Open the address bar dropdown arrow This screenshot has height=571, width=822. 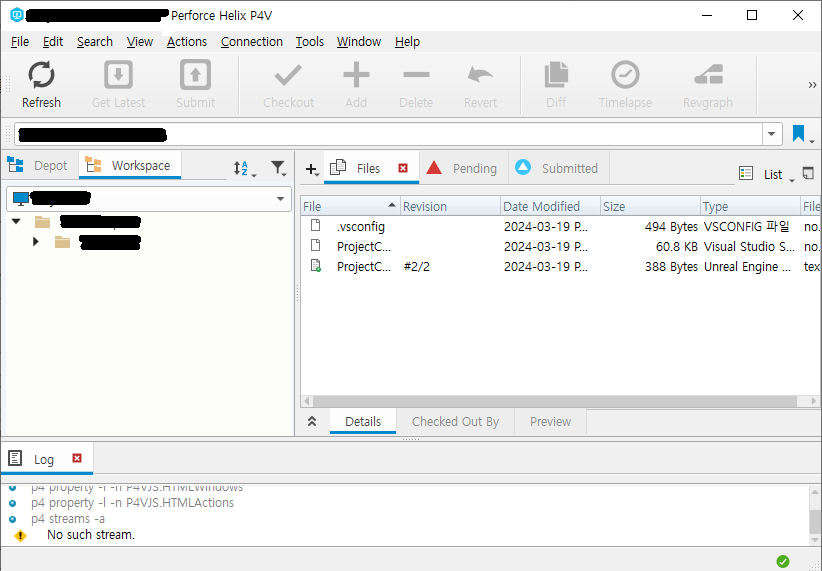tap(771, 134)
